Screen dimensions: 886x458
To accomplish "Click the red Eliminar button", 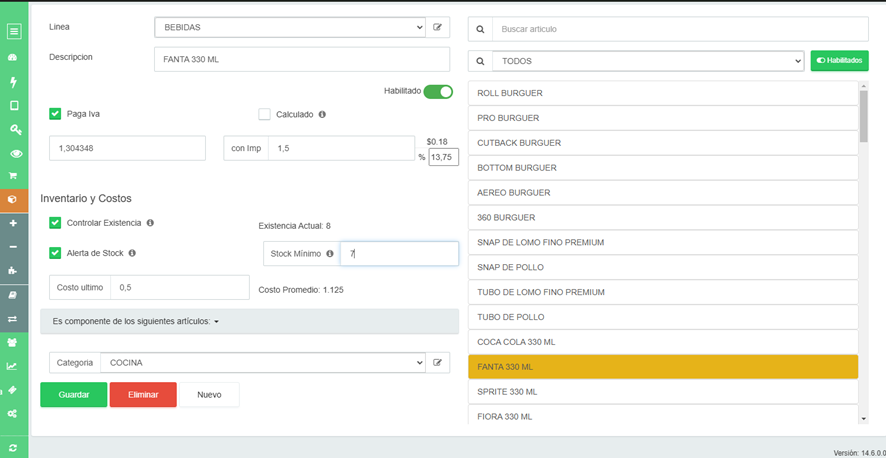I will pos(143,395).
